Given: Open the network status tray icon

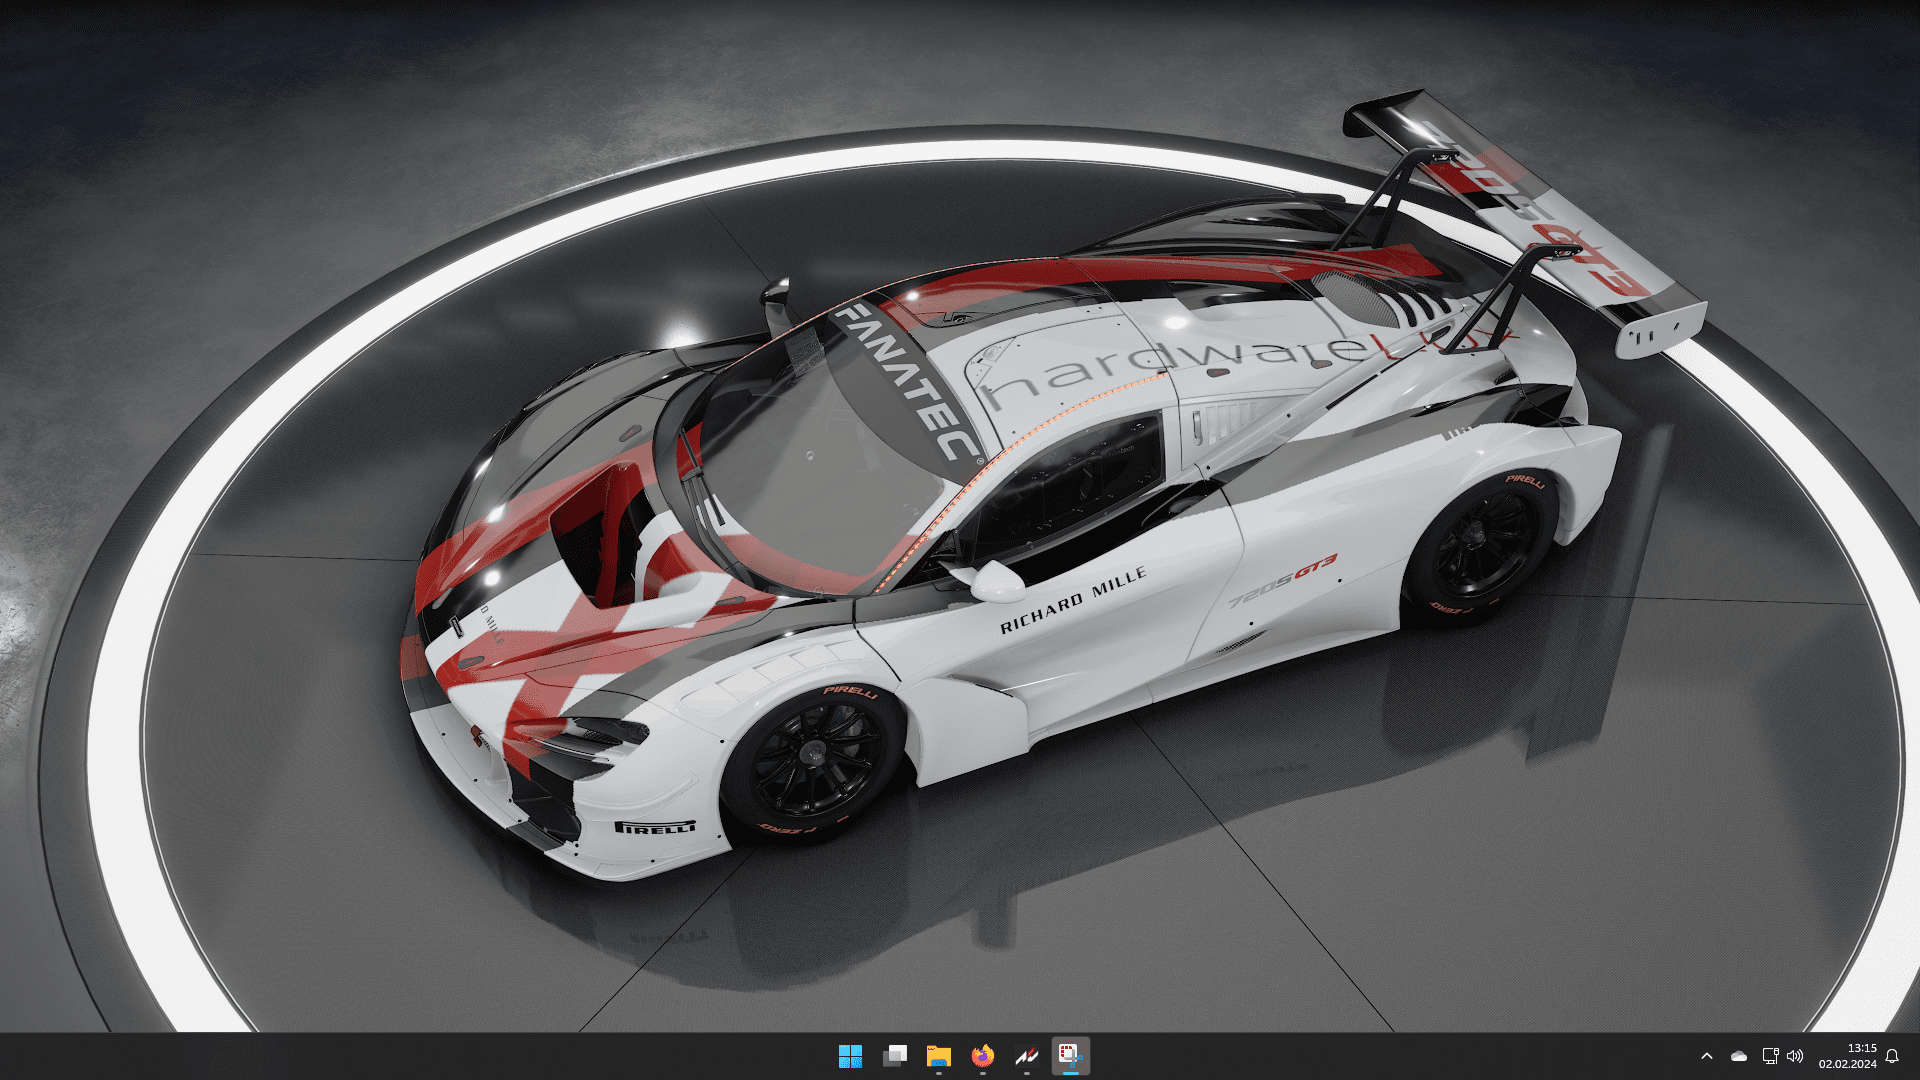Looking at the screenshot, I should [1770, 1056].
